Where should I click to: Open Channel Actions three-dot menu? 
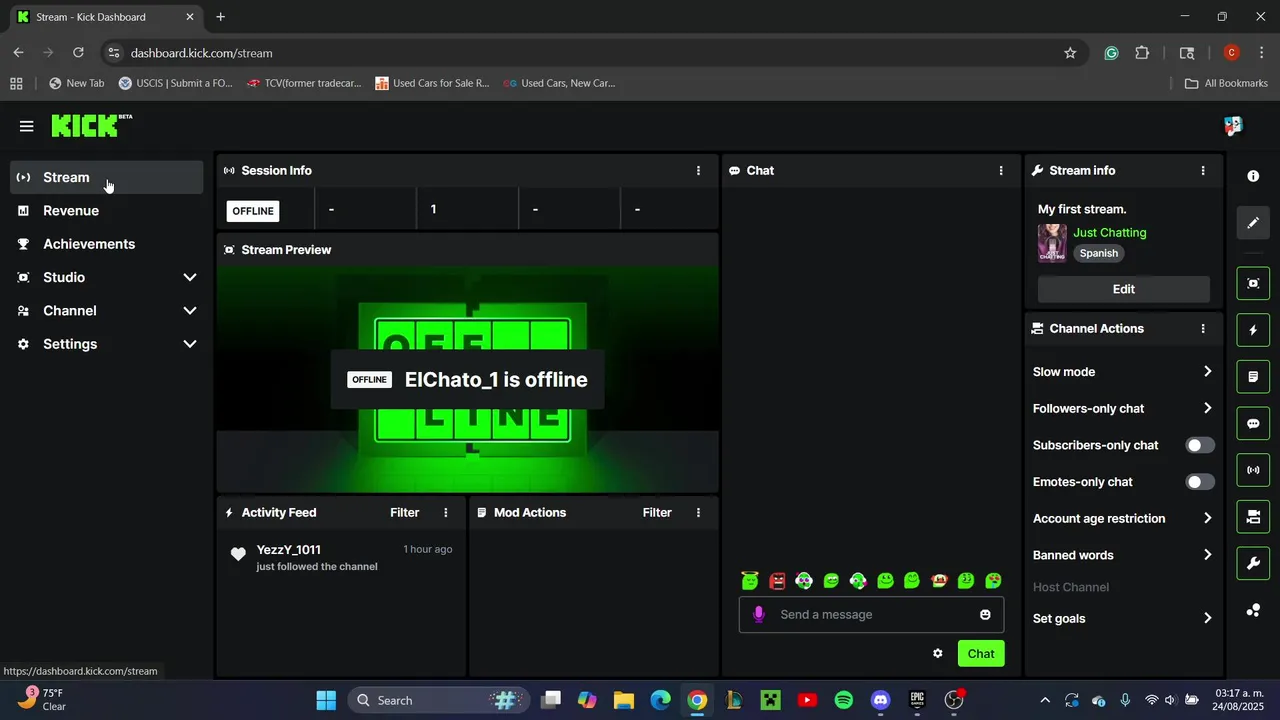click(1203, 329)
